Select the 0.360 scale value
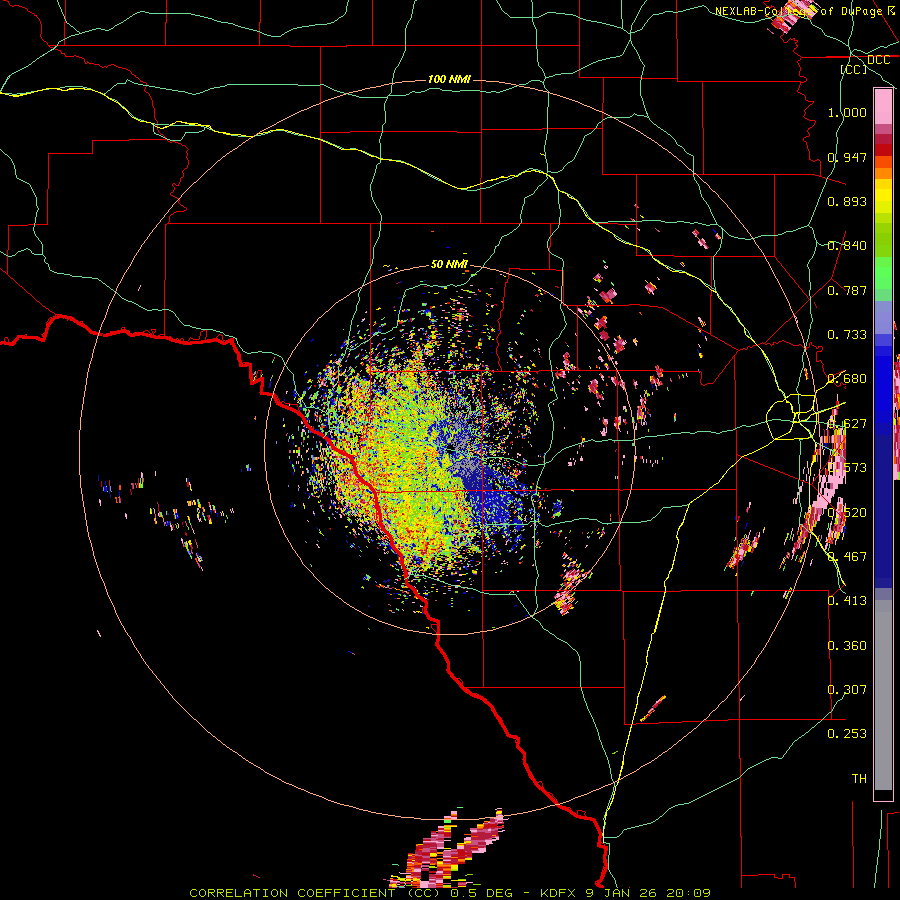 point(847,646)
